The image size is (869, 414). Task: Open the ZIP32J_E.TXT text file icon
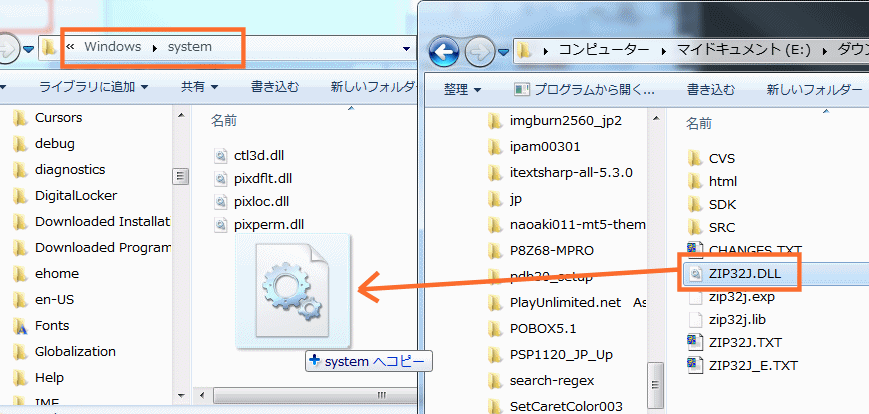tap(696, 364)
